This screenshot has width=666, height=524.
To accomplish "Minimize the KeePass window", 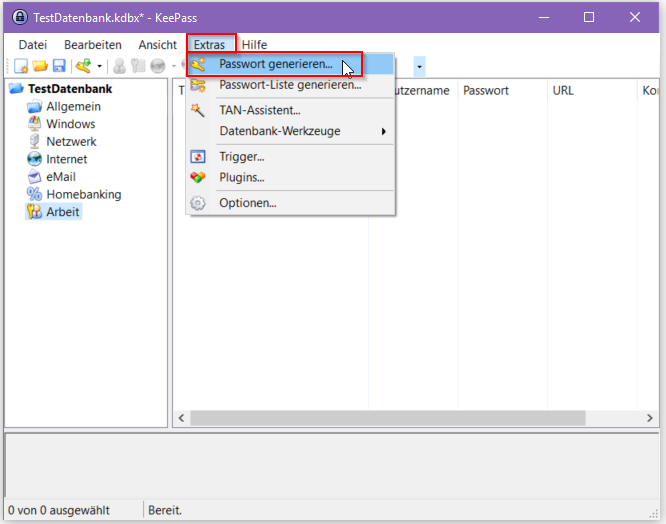I will pyautogui.click(x=544, y=17).
